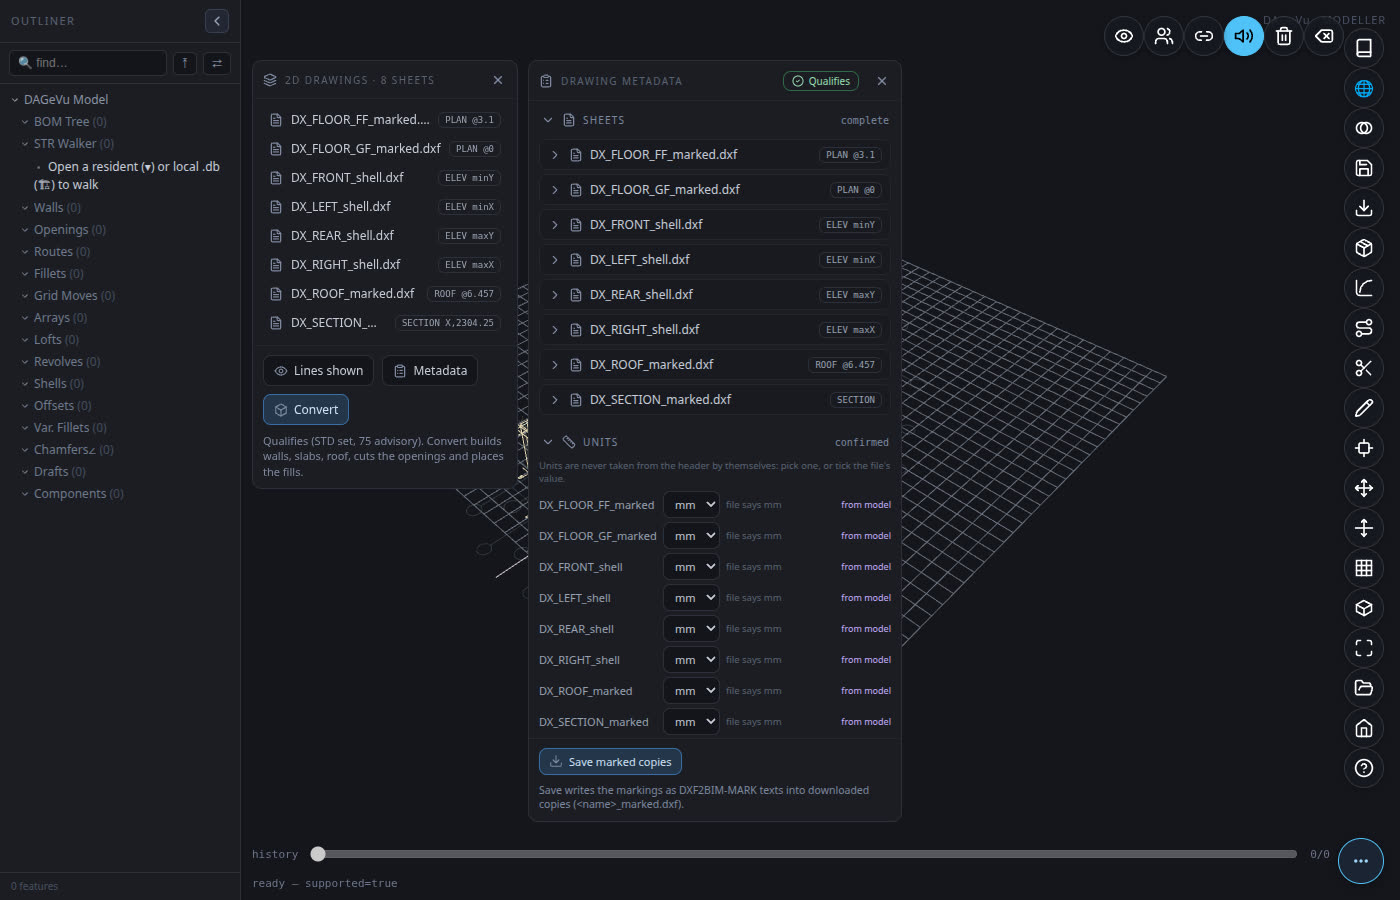
Task: Click the crosshair target icon
Action: click(x=1364, y=448)
